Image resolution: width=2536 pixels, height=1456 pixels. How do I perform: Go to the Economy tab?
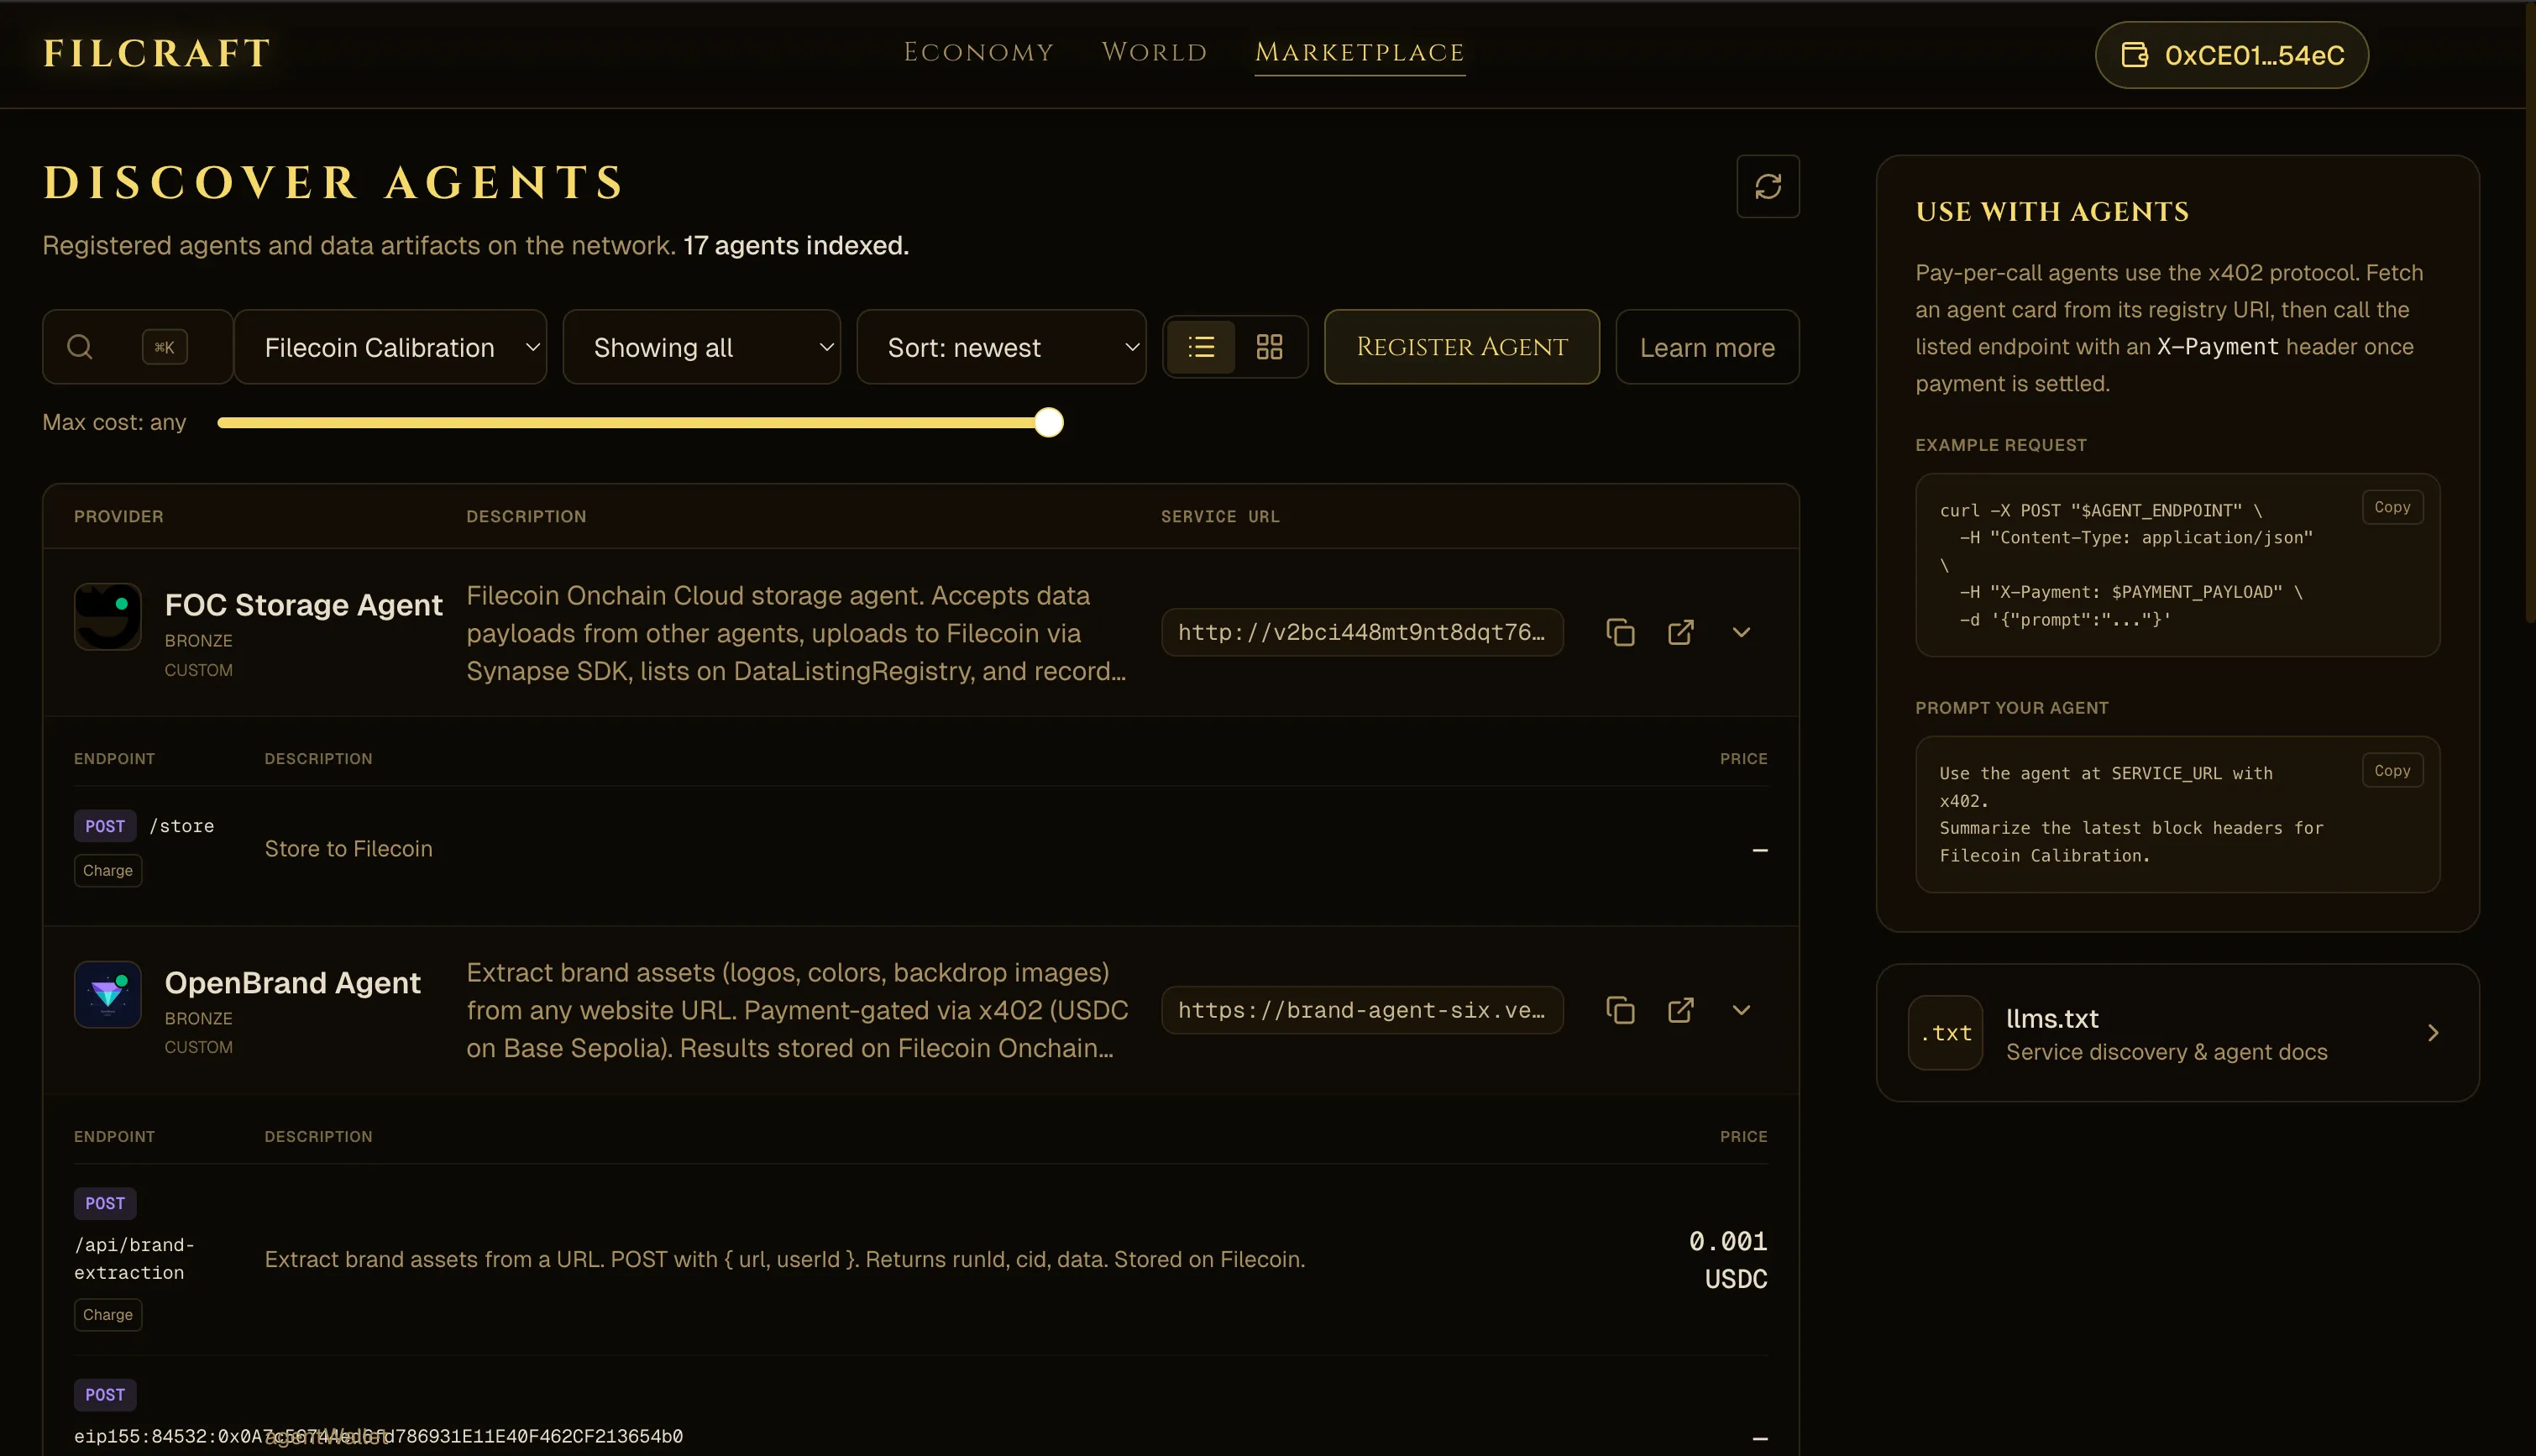[978, 52]
